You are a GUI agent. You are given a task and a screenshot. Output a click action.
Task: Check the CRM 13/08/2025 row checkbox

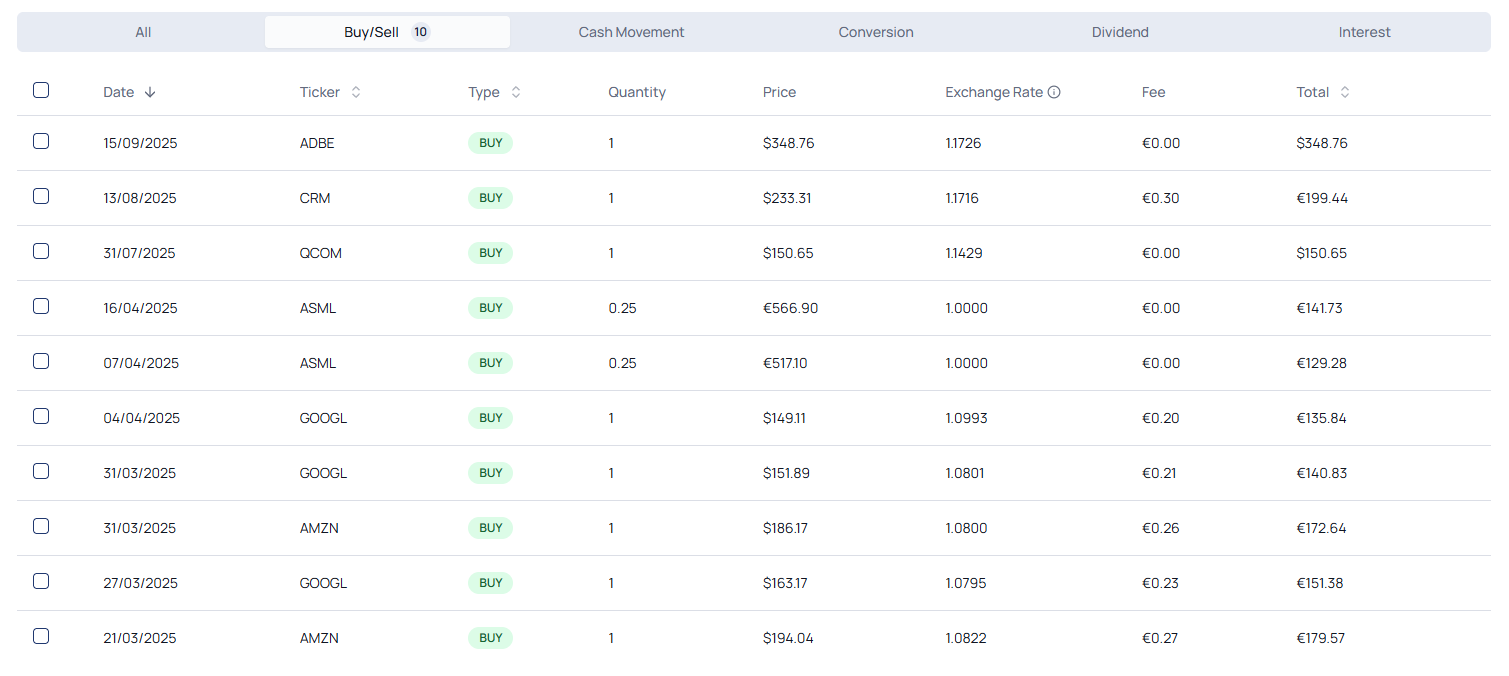click(41, 196)
